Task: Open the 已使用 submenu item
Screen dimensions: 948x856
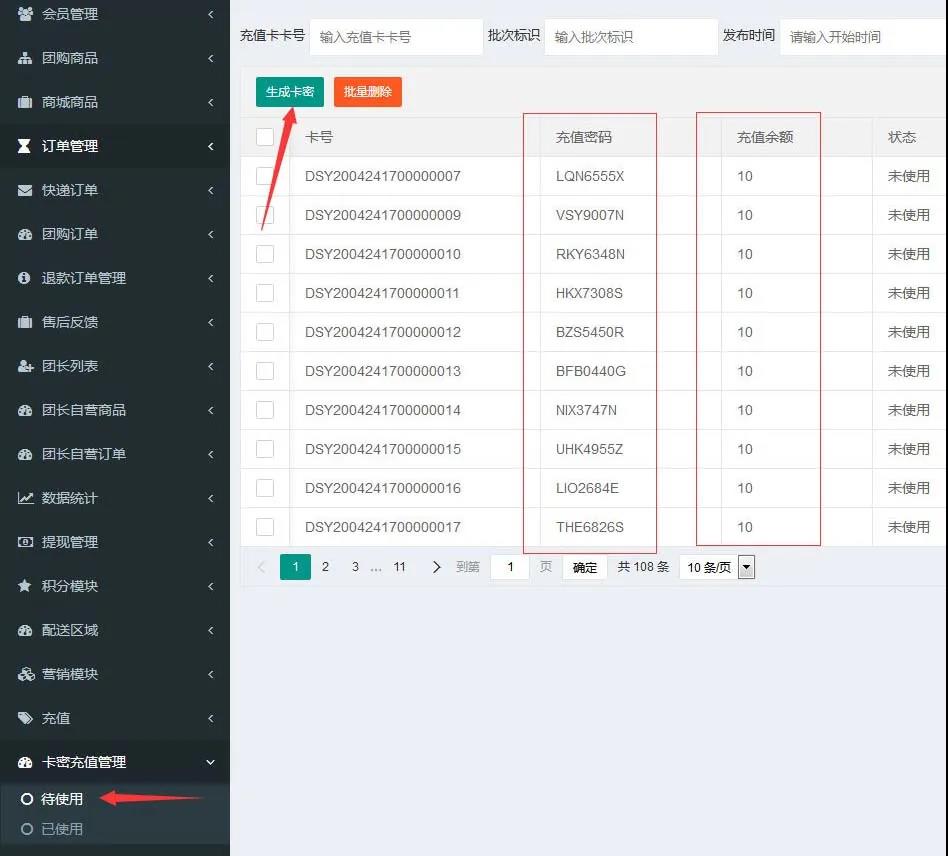Action: pyautogui.click(x=62, y=829)
